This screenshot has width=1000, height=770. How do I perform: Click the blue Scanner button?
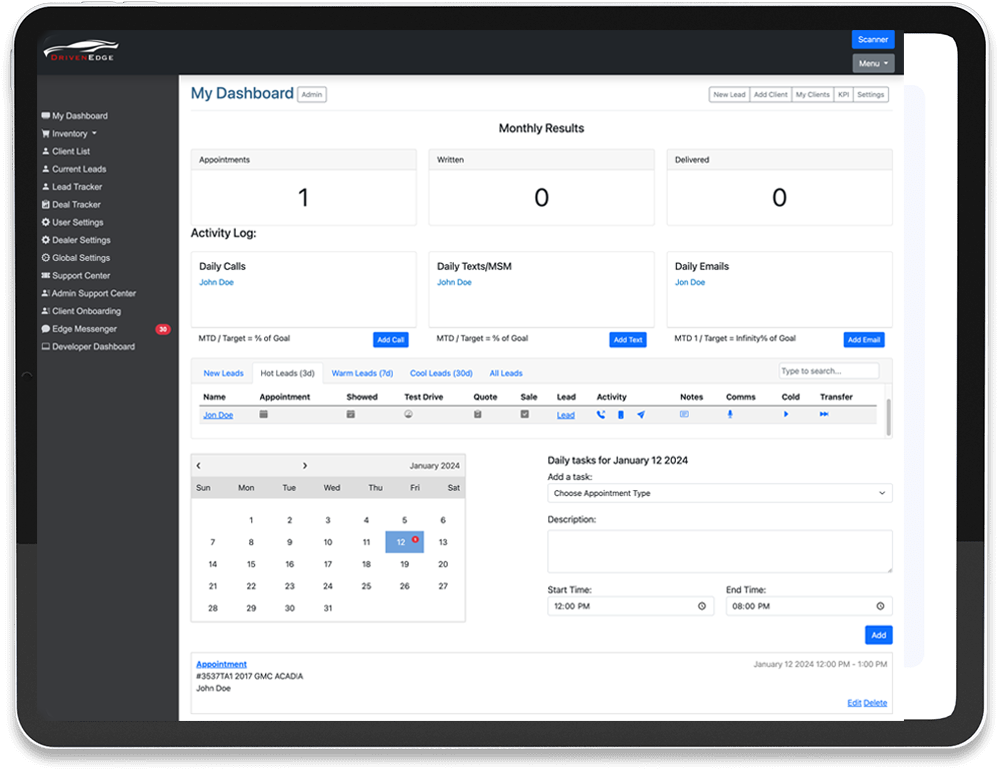(x=873, y=39)
